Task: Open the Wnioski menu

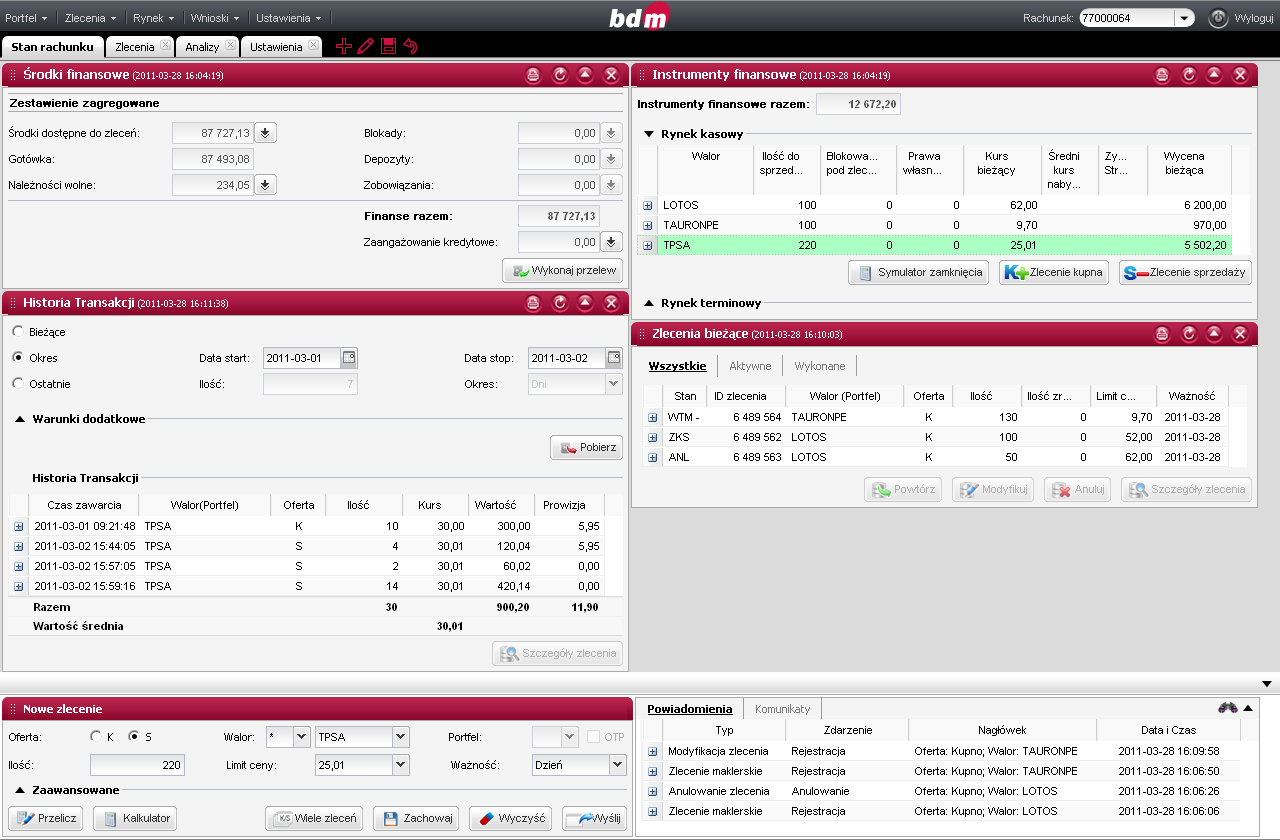Action: (x=217, y=18)
